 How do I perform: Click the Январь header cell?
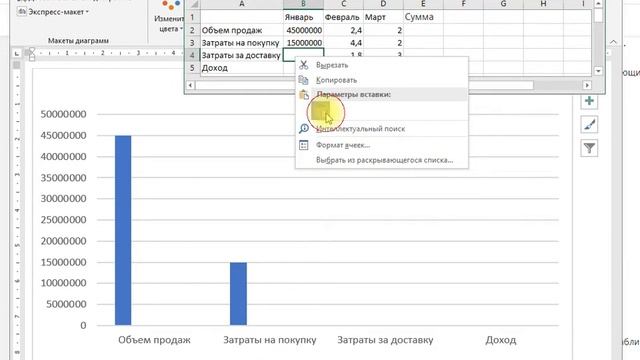point(303,17)
